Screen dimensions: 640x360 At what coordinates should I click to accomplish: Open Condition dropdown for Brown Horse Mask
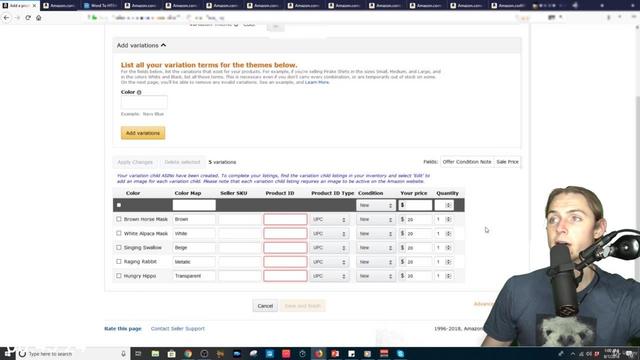tap(376, 220)
